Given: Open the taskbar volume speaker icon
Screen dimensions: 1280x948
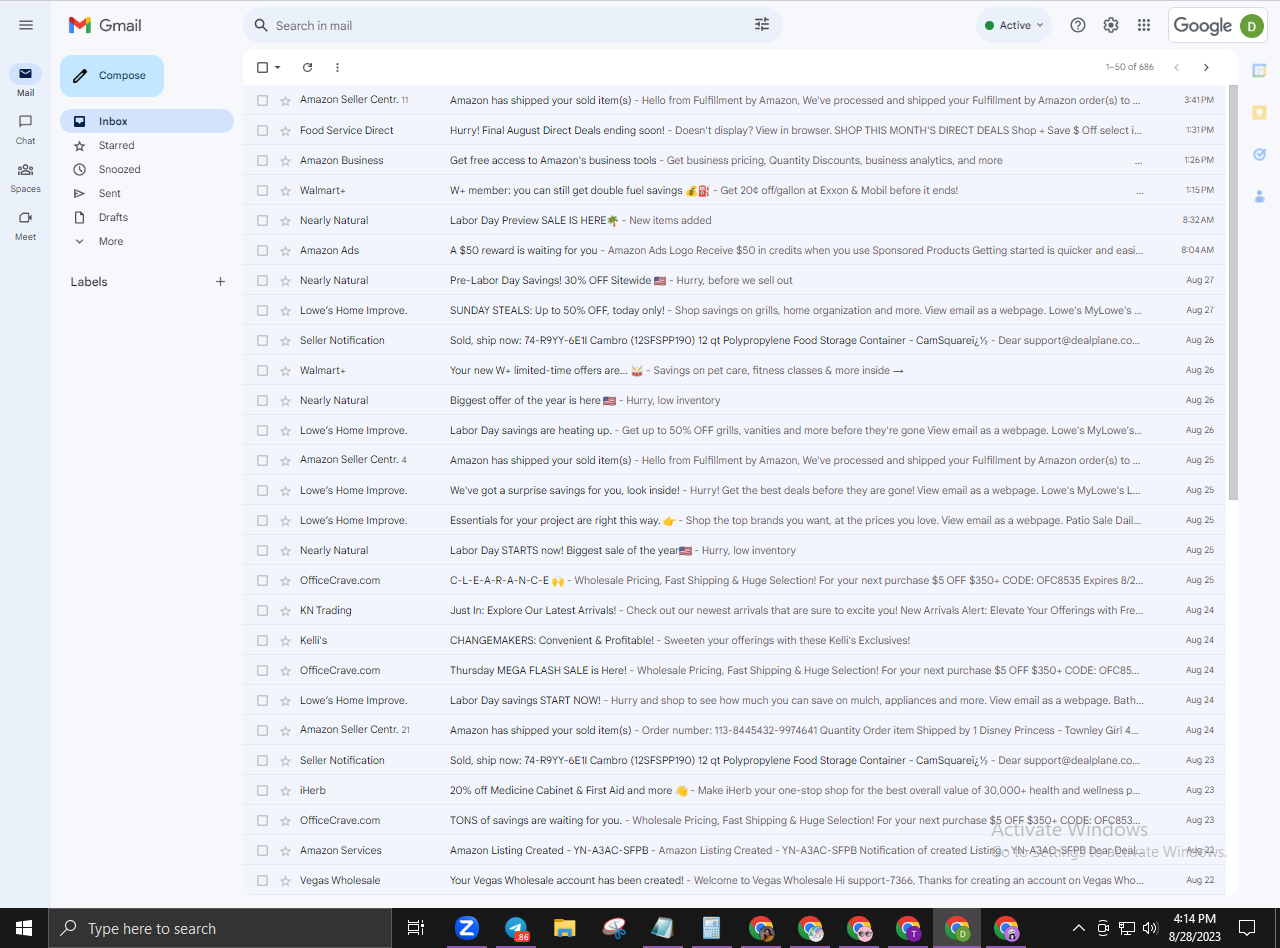Looking at the screenshot, I should coord(1150,928).
